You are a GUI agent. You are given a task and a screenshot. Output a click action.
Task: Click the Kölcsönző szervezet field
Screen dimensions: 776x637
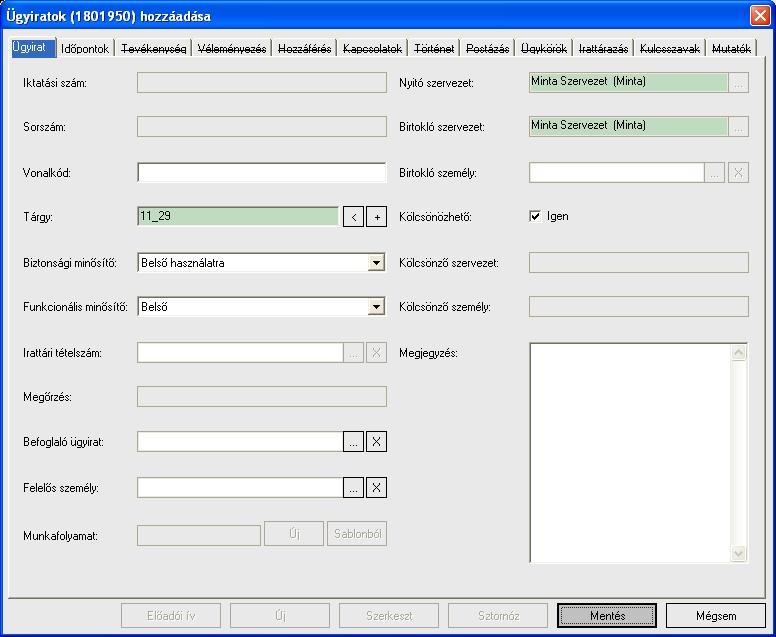click(639, 263)
